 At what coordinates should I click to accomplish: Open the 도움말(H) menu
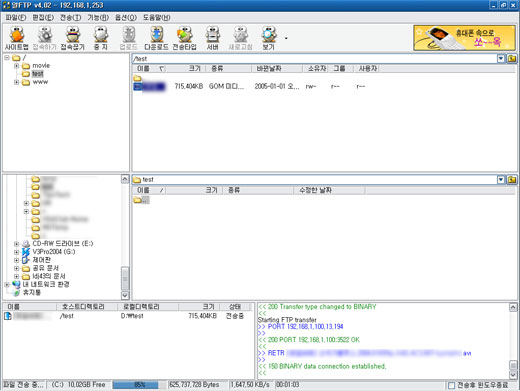(156, 18)
